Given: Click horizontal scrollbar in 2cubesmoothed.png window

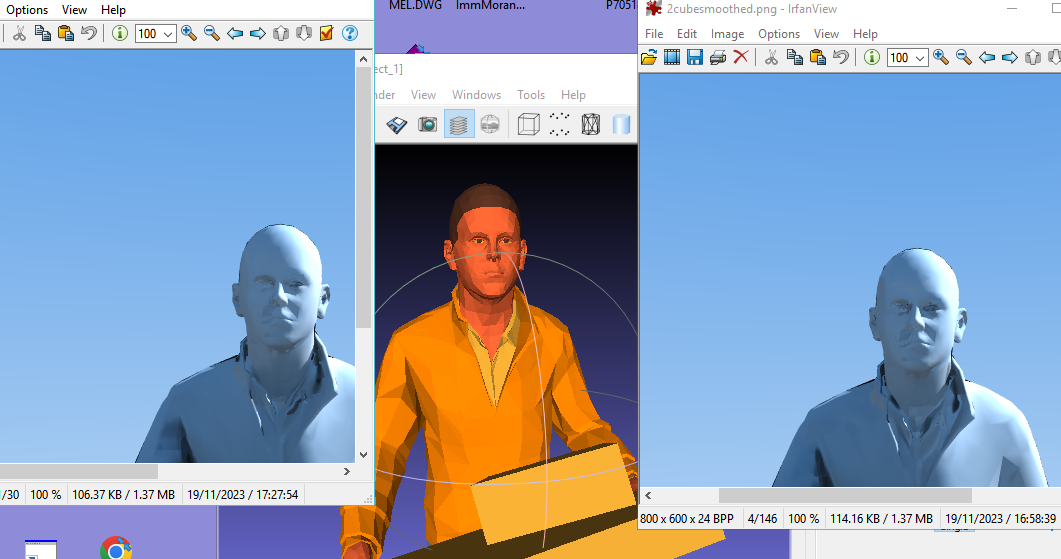Looking at the screenshot, I should (845, 495).
